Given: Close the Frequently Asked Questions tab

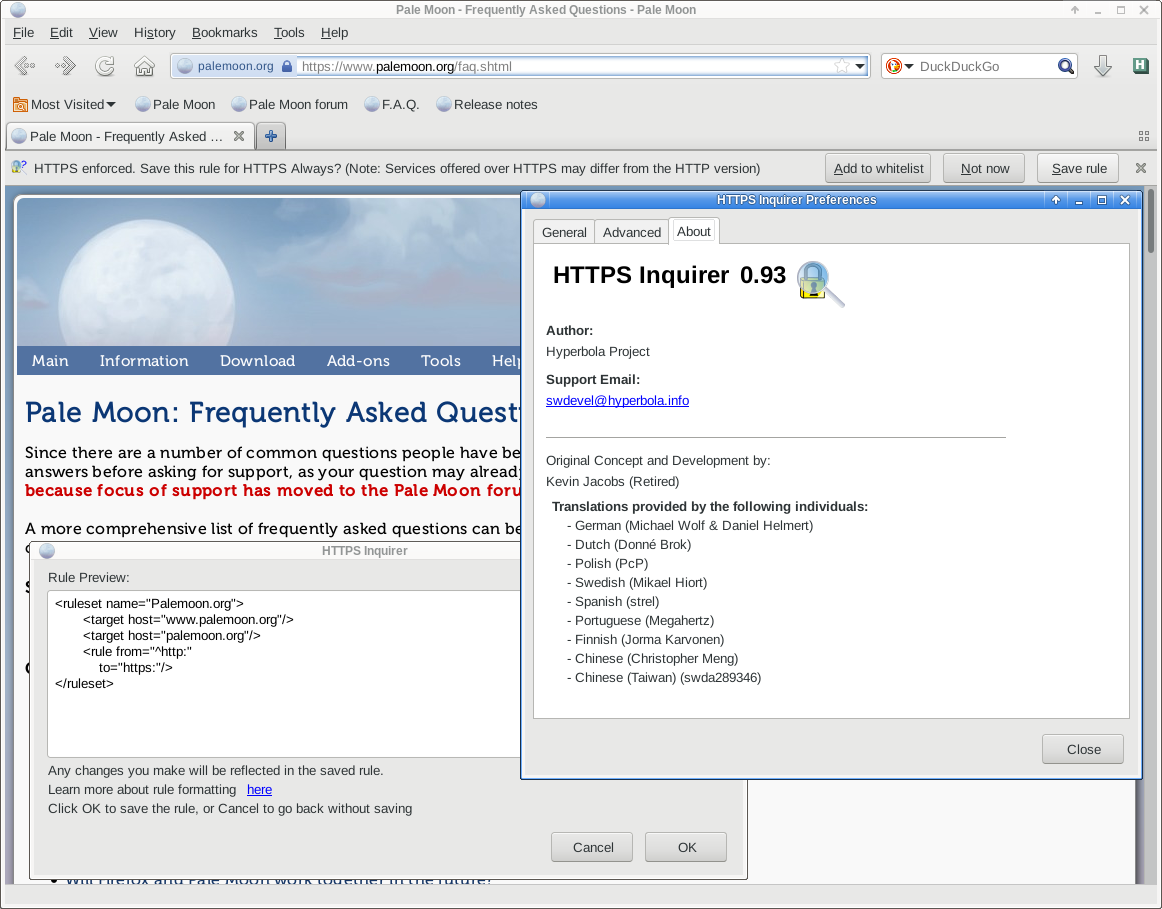Looking at the screenshot, I should [239, 136].
